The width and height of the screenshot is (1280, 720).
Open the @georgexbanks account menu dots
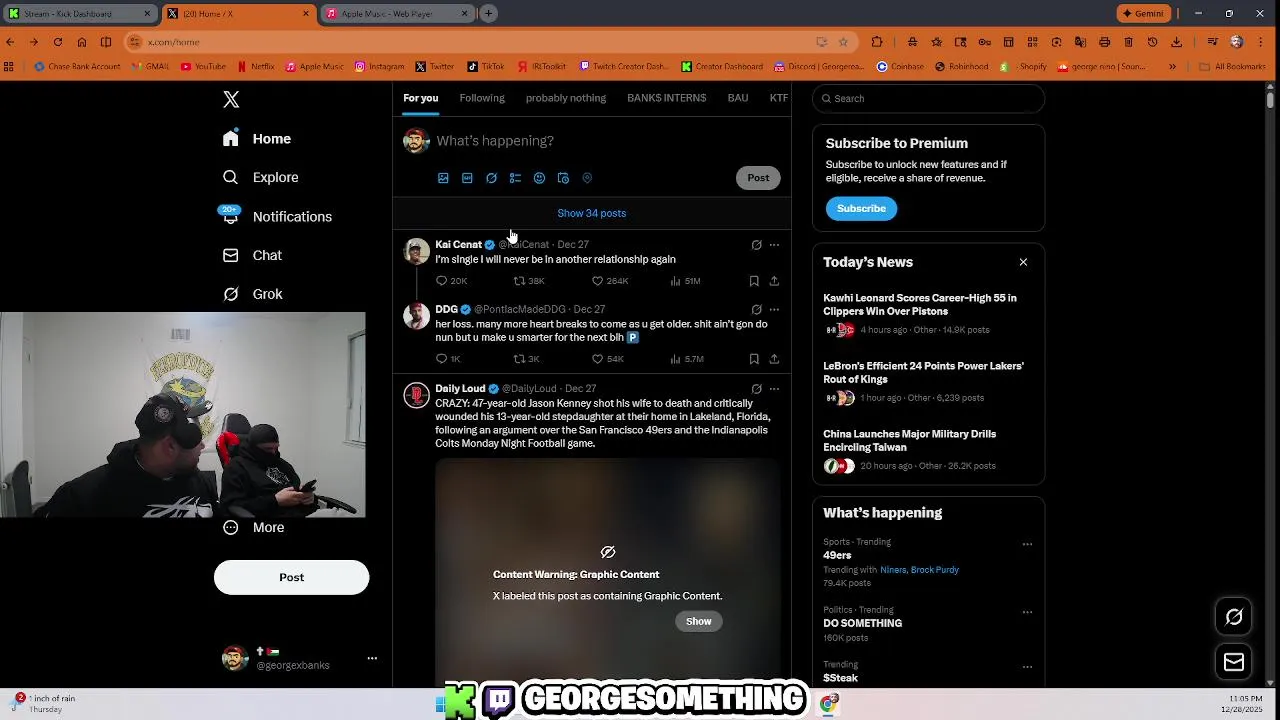click(372, 658)
